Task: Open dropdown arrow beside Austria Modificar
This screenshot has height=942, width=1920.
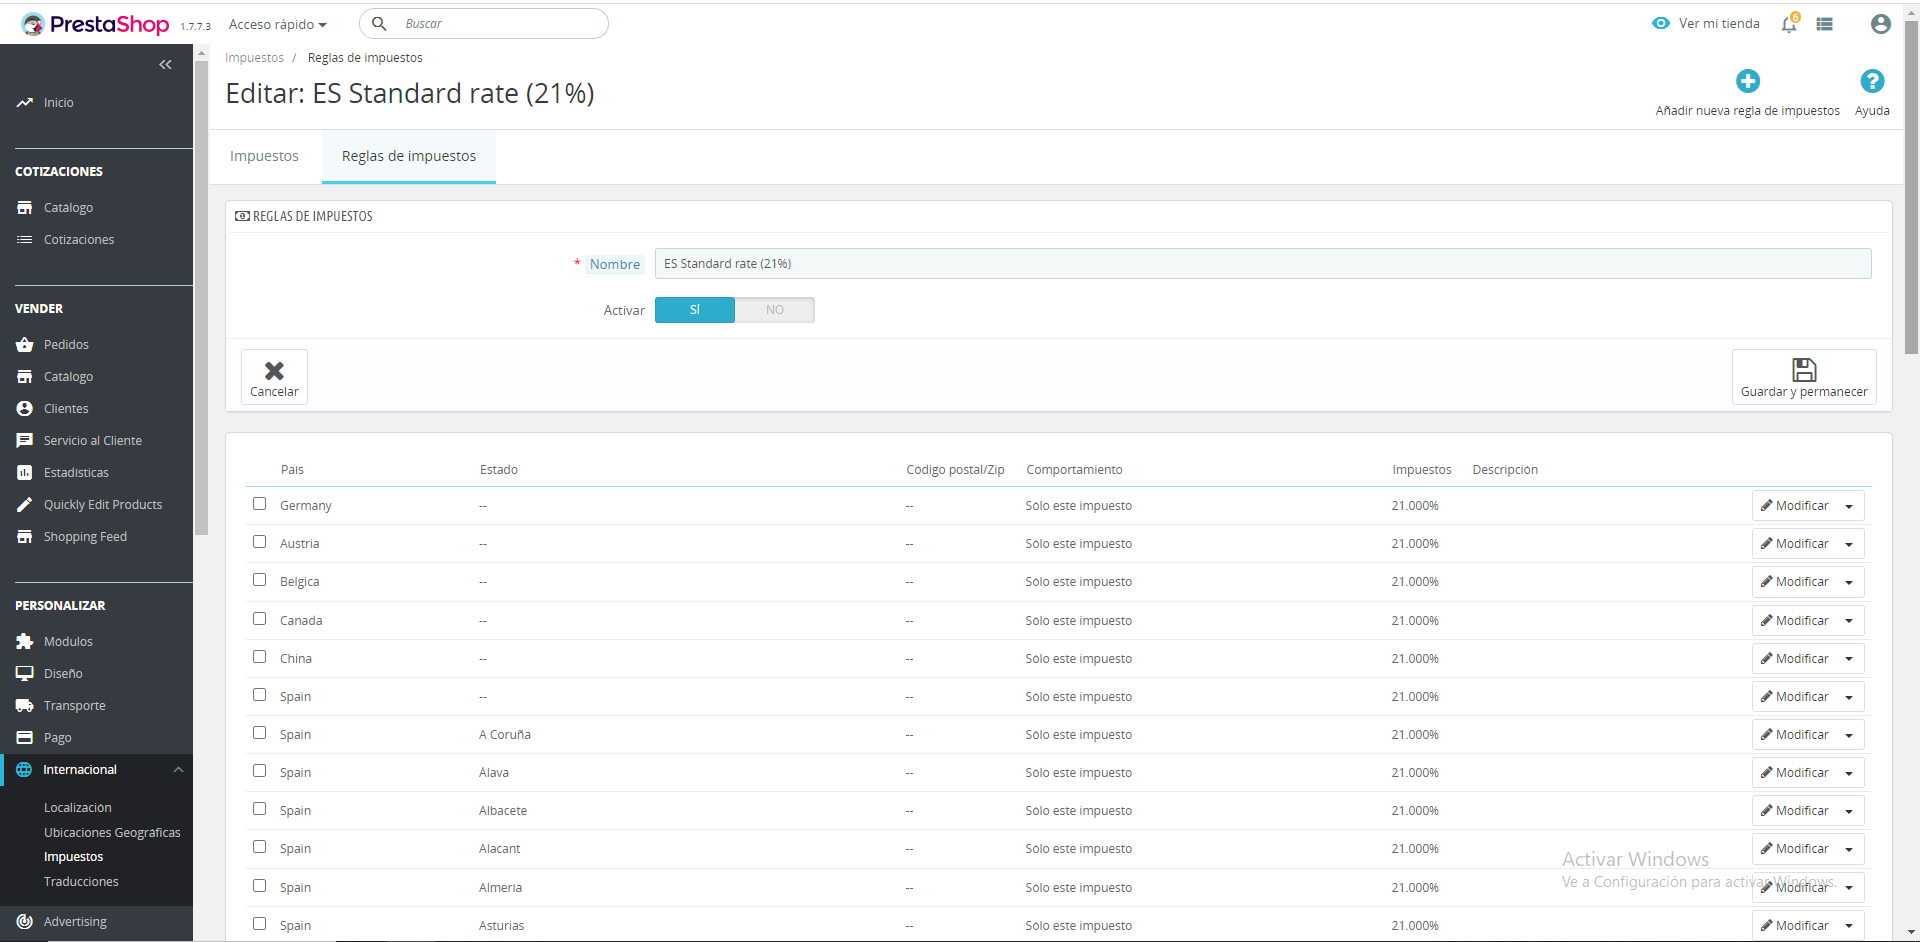Action: (1849, 544)
